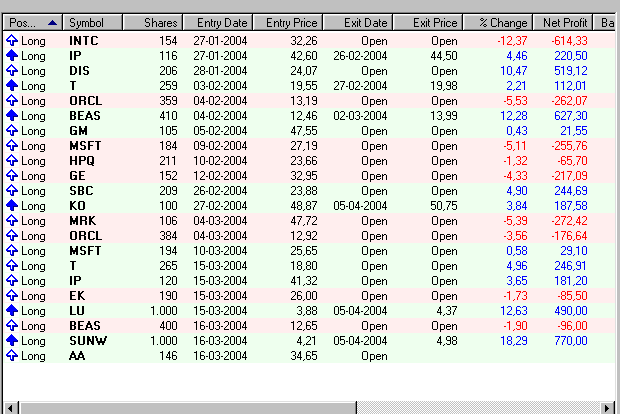
Task: Sort by the Pos... column header
Action: coord(33,23)
